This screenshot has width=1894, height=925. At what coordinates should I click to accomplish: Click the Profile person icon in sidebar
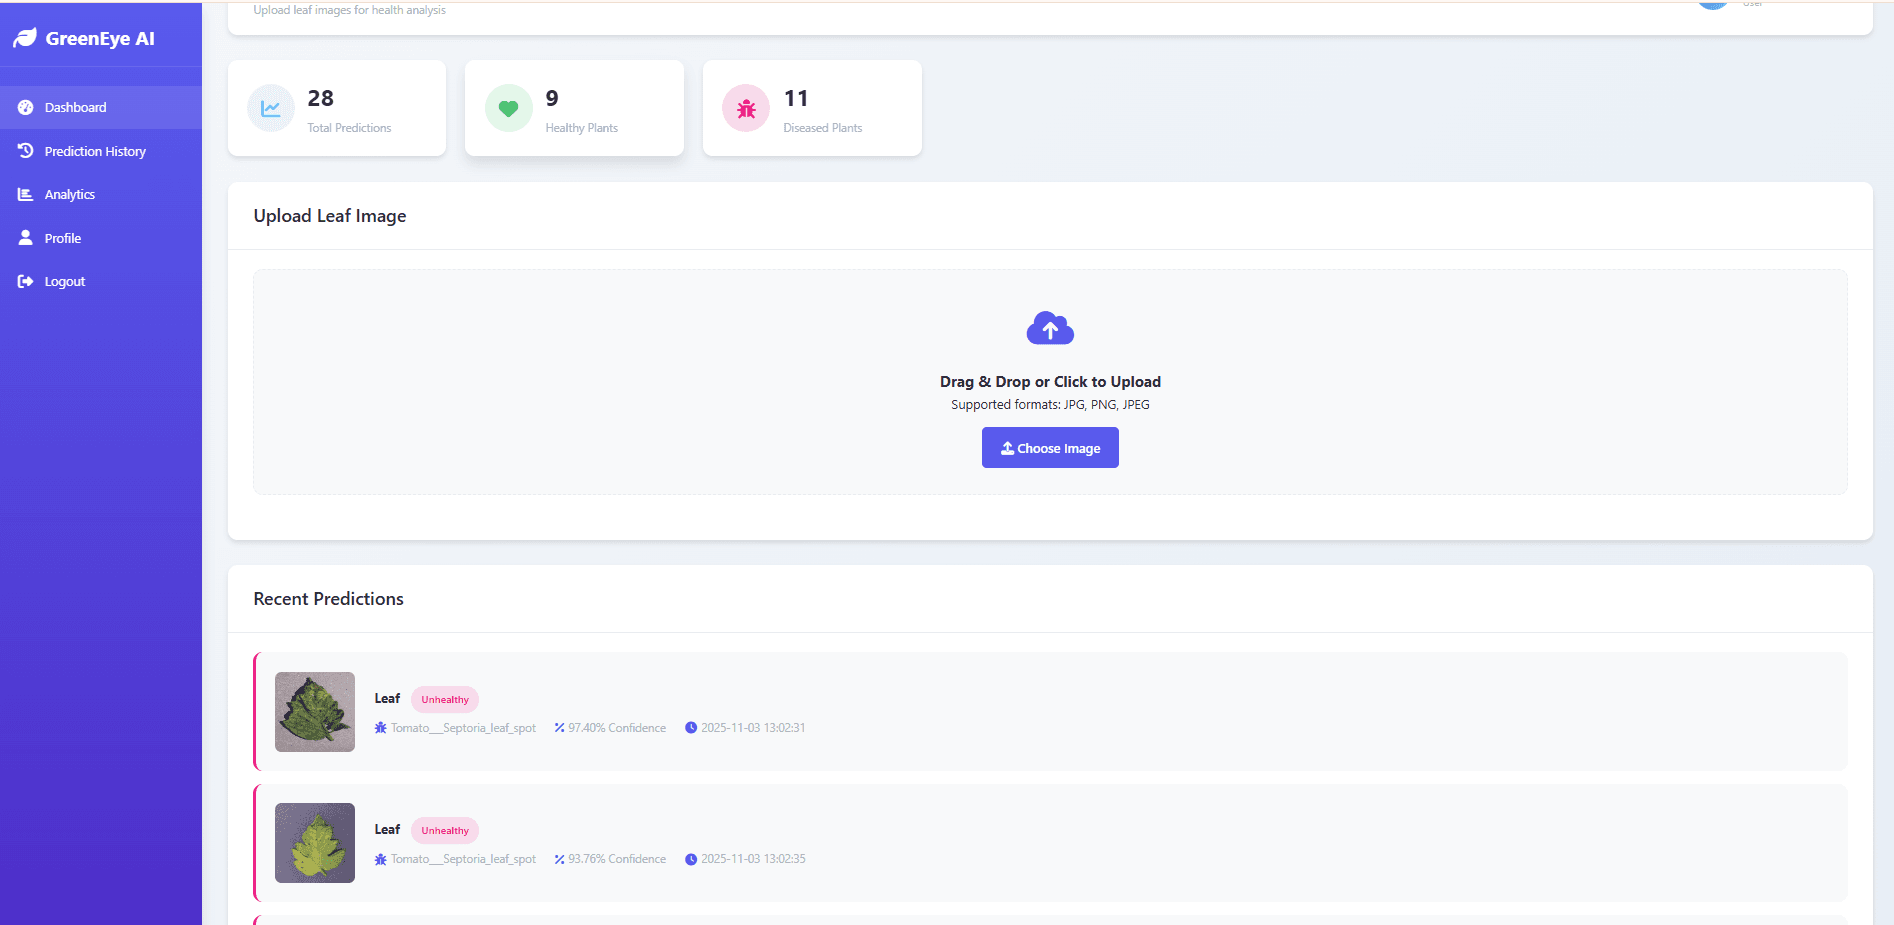pyautogui.click(x=26, y=238)
